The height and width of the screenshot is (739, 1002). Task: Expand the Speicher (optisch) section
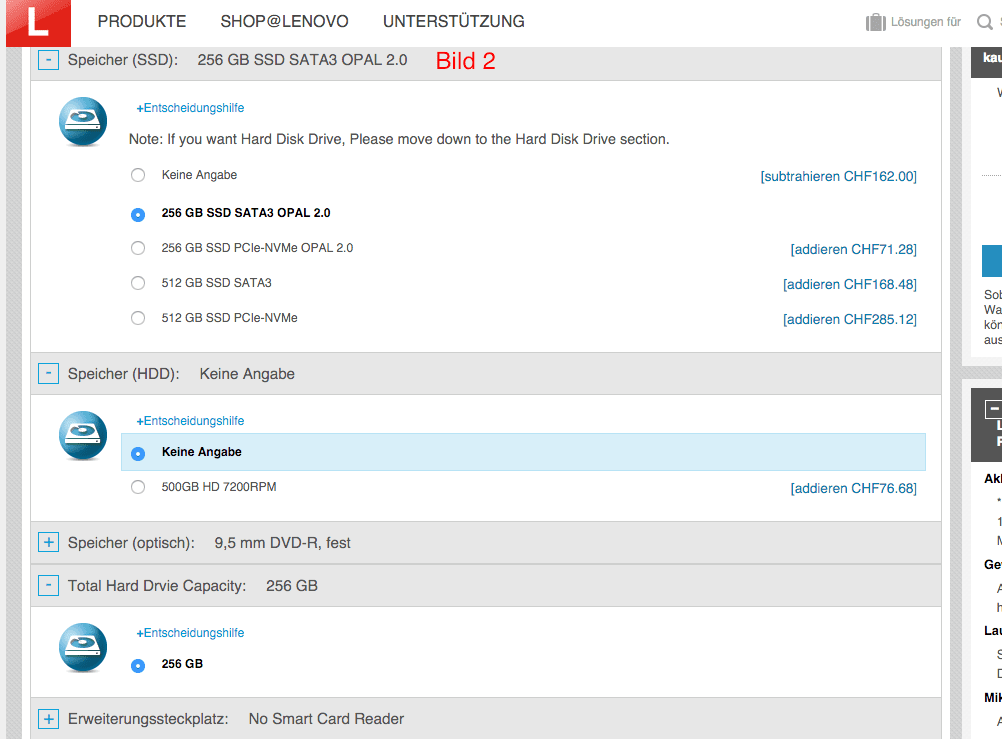(x=49, y=542)
